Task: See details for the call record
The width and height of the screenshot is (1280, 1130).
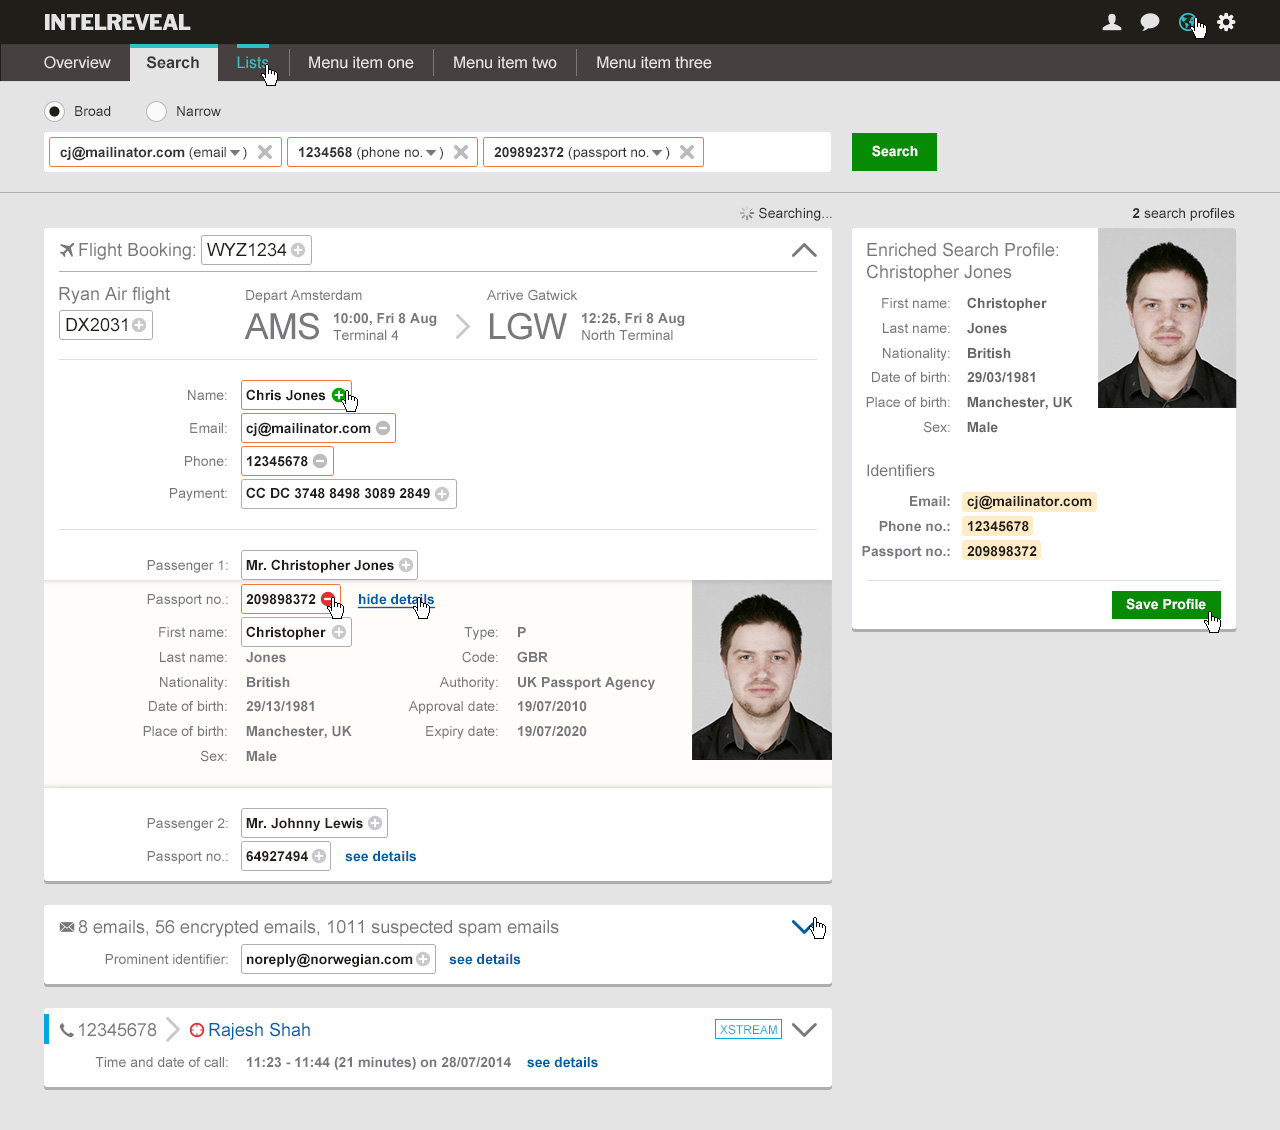Action: coord(562,1062)
